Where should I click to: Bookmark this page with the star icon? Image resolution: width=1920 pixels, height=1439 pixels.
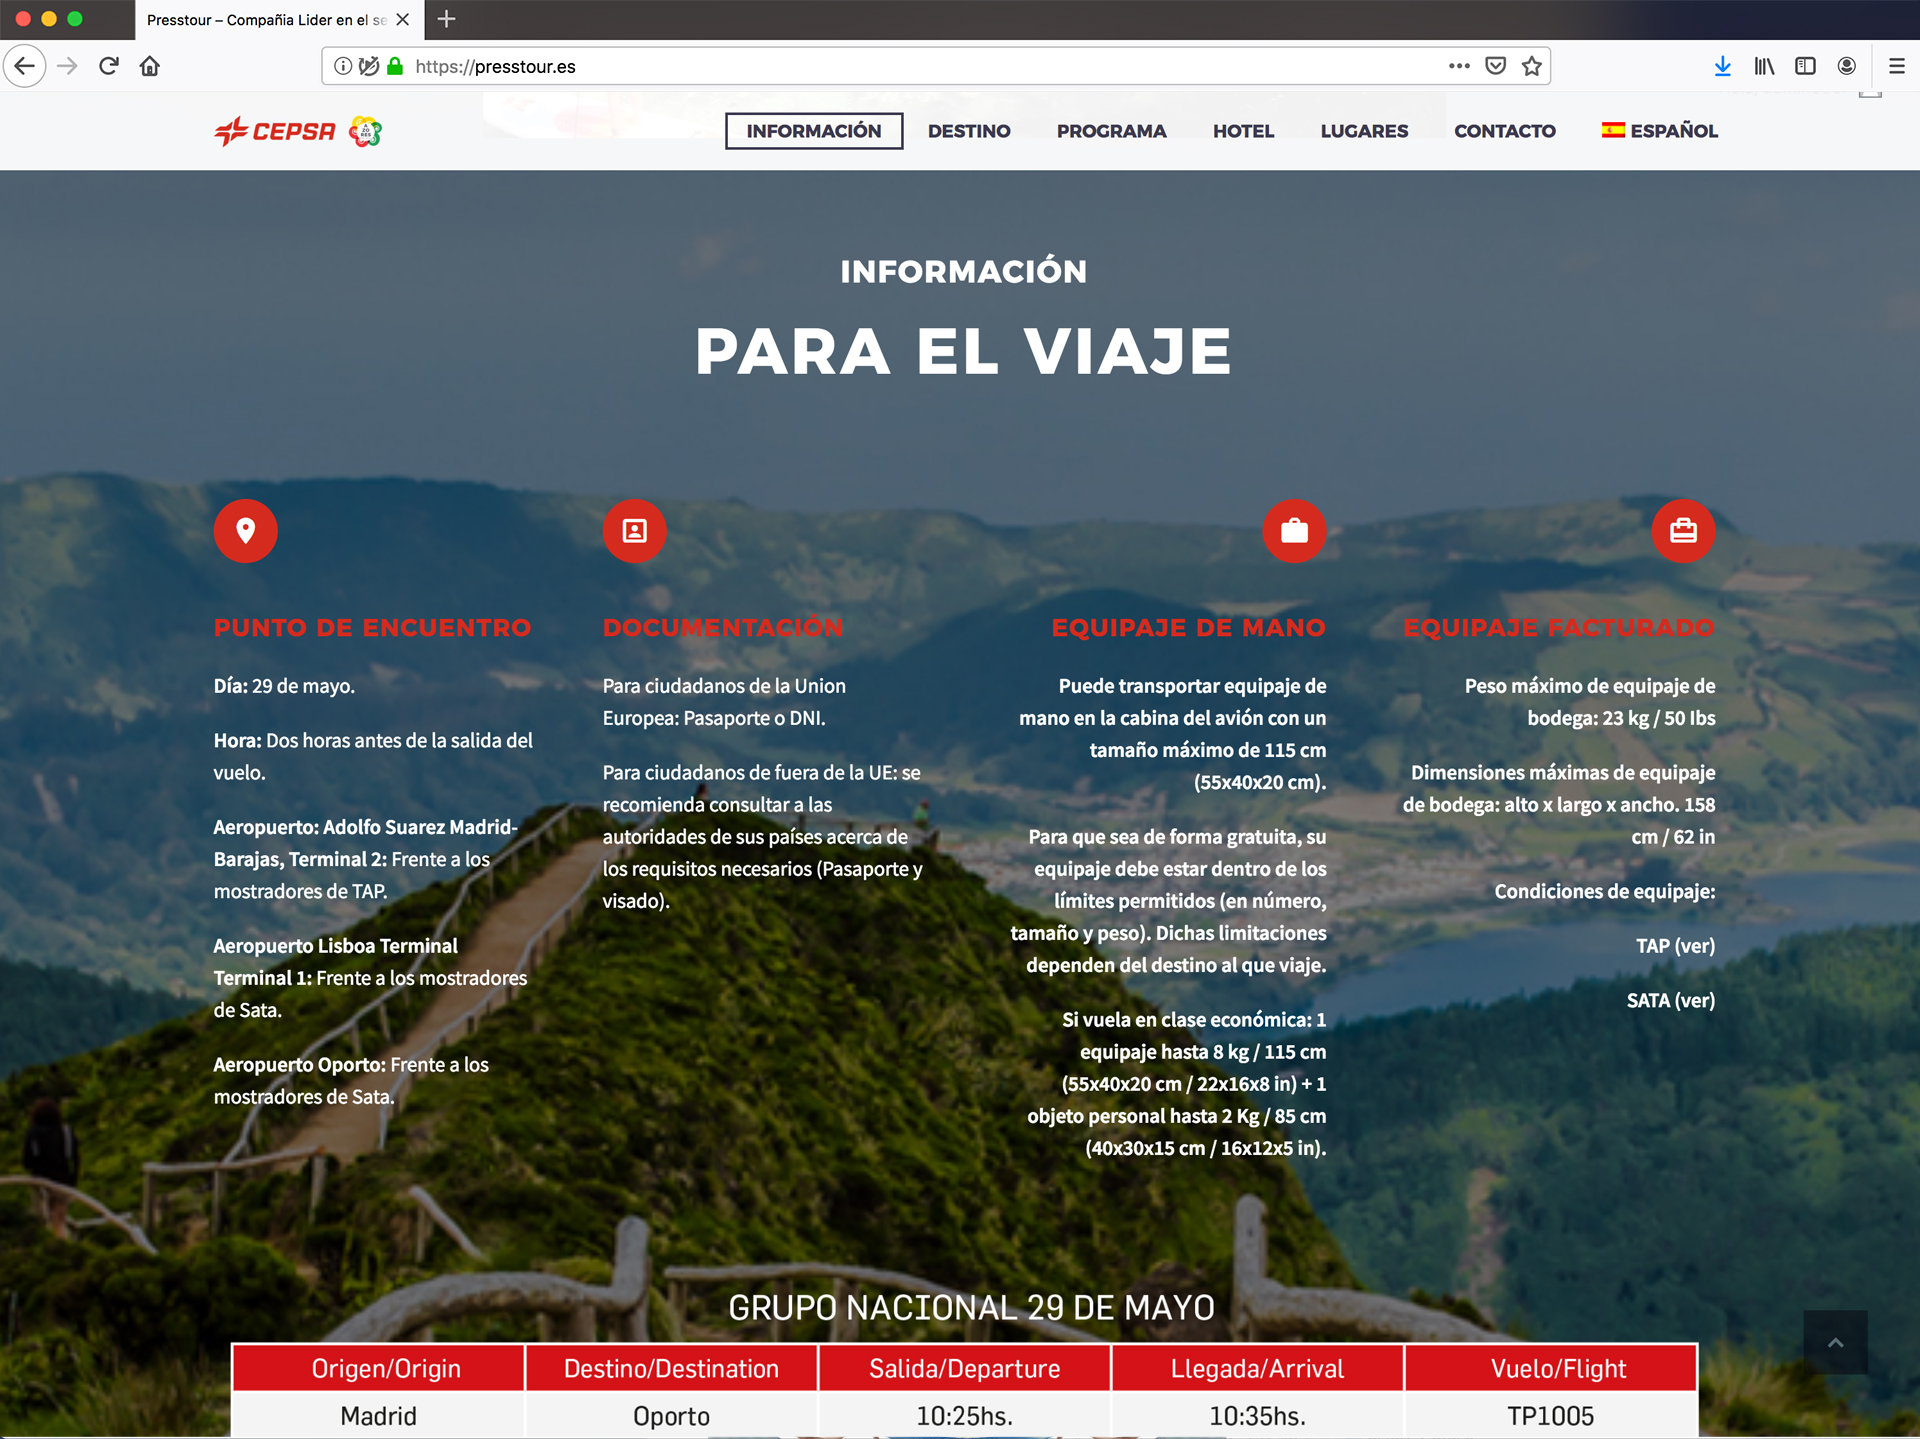(x=1531, y=66)
